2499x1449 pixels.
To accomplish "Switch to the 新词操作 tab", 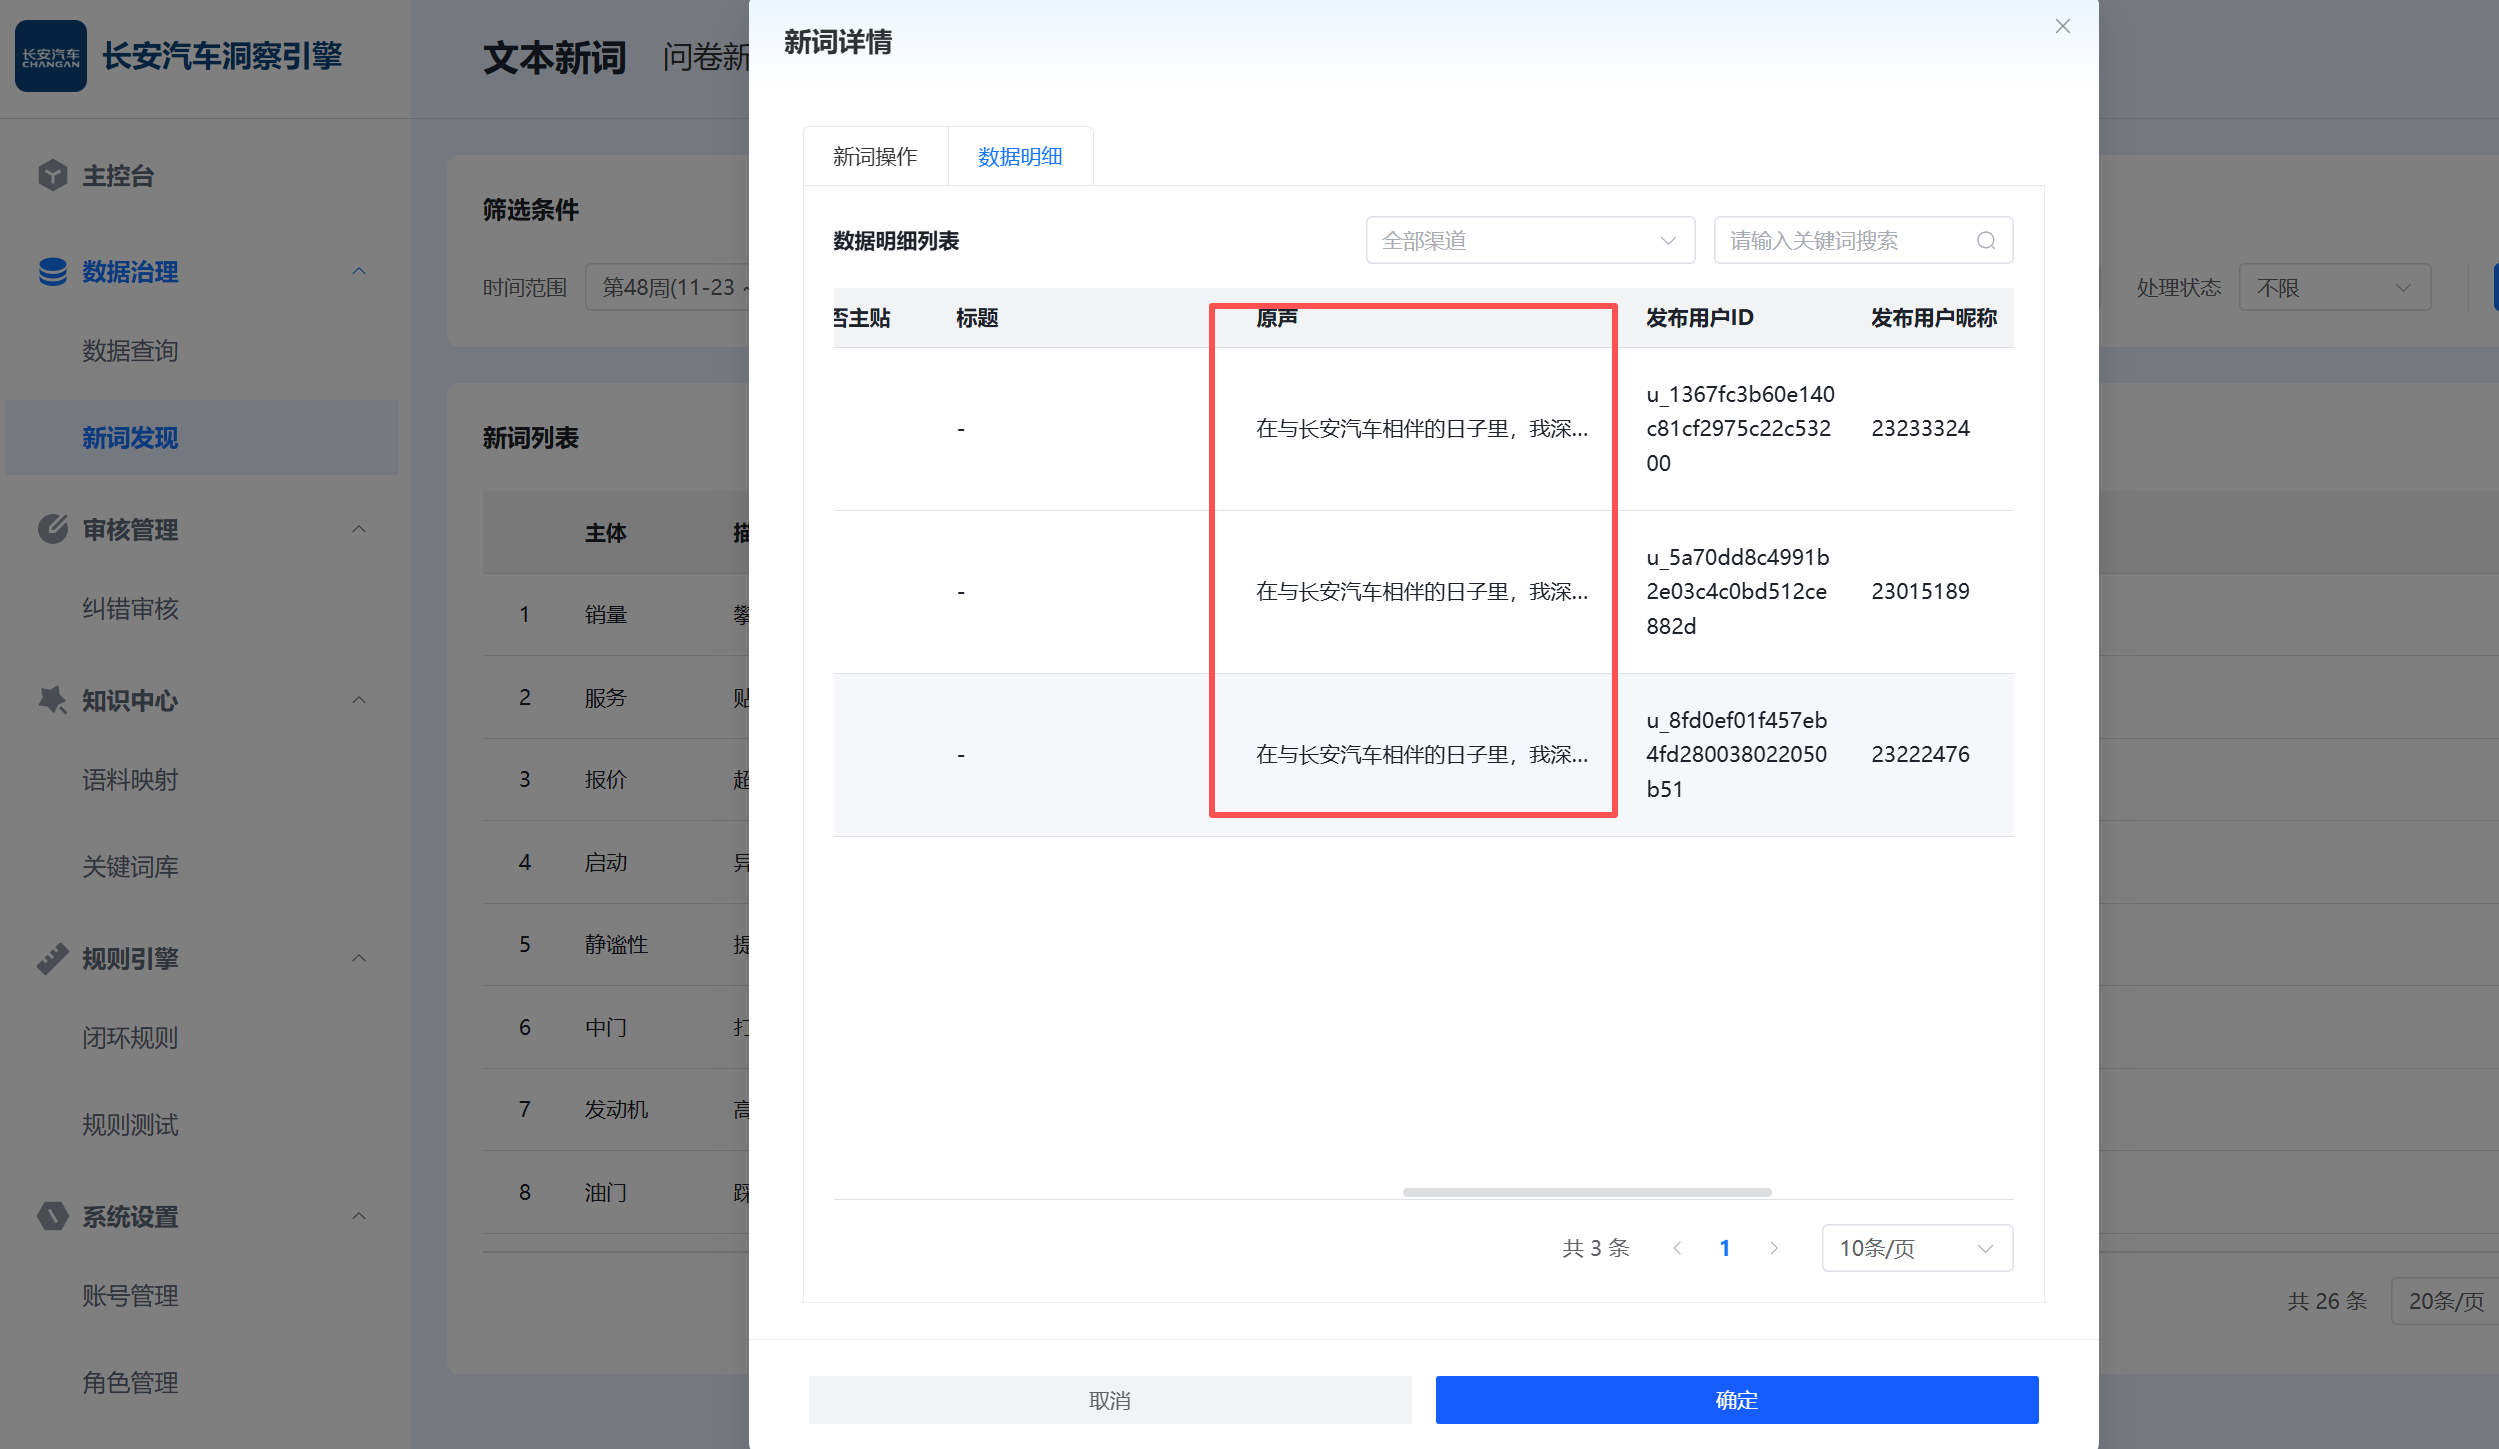I will tap(875, 157).
